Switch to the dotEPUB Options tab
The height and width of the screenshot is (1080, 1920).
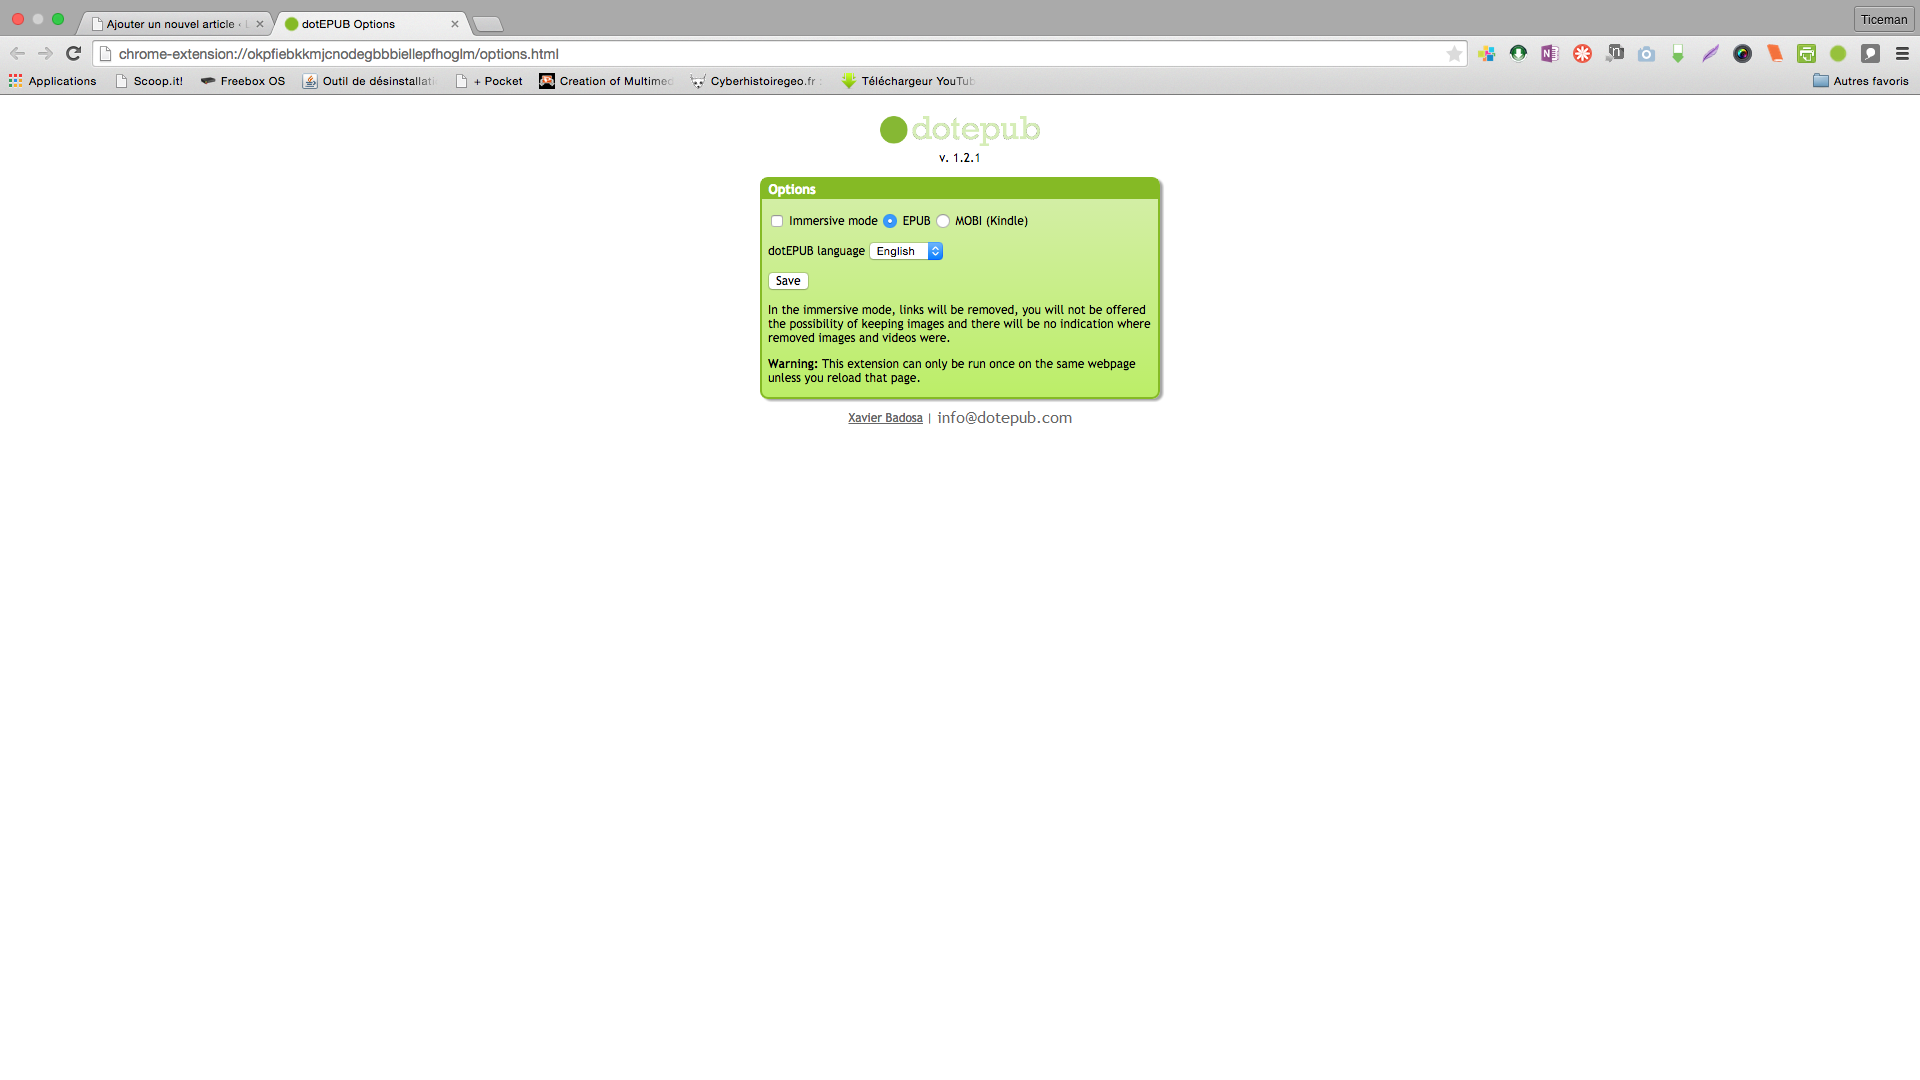pyautogui.click(x=371, y=24)
